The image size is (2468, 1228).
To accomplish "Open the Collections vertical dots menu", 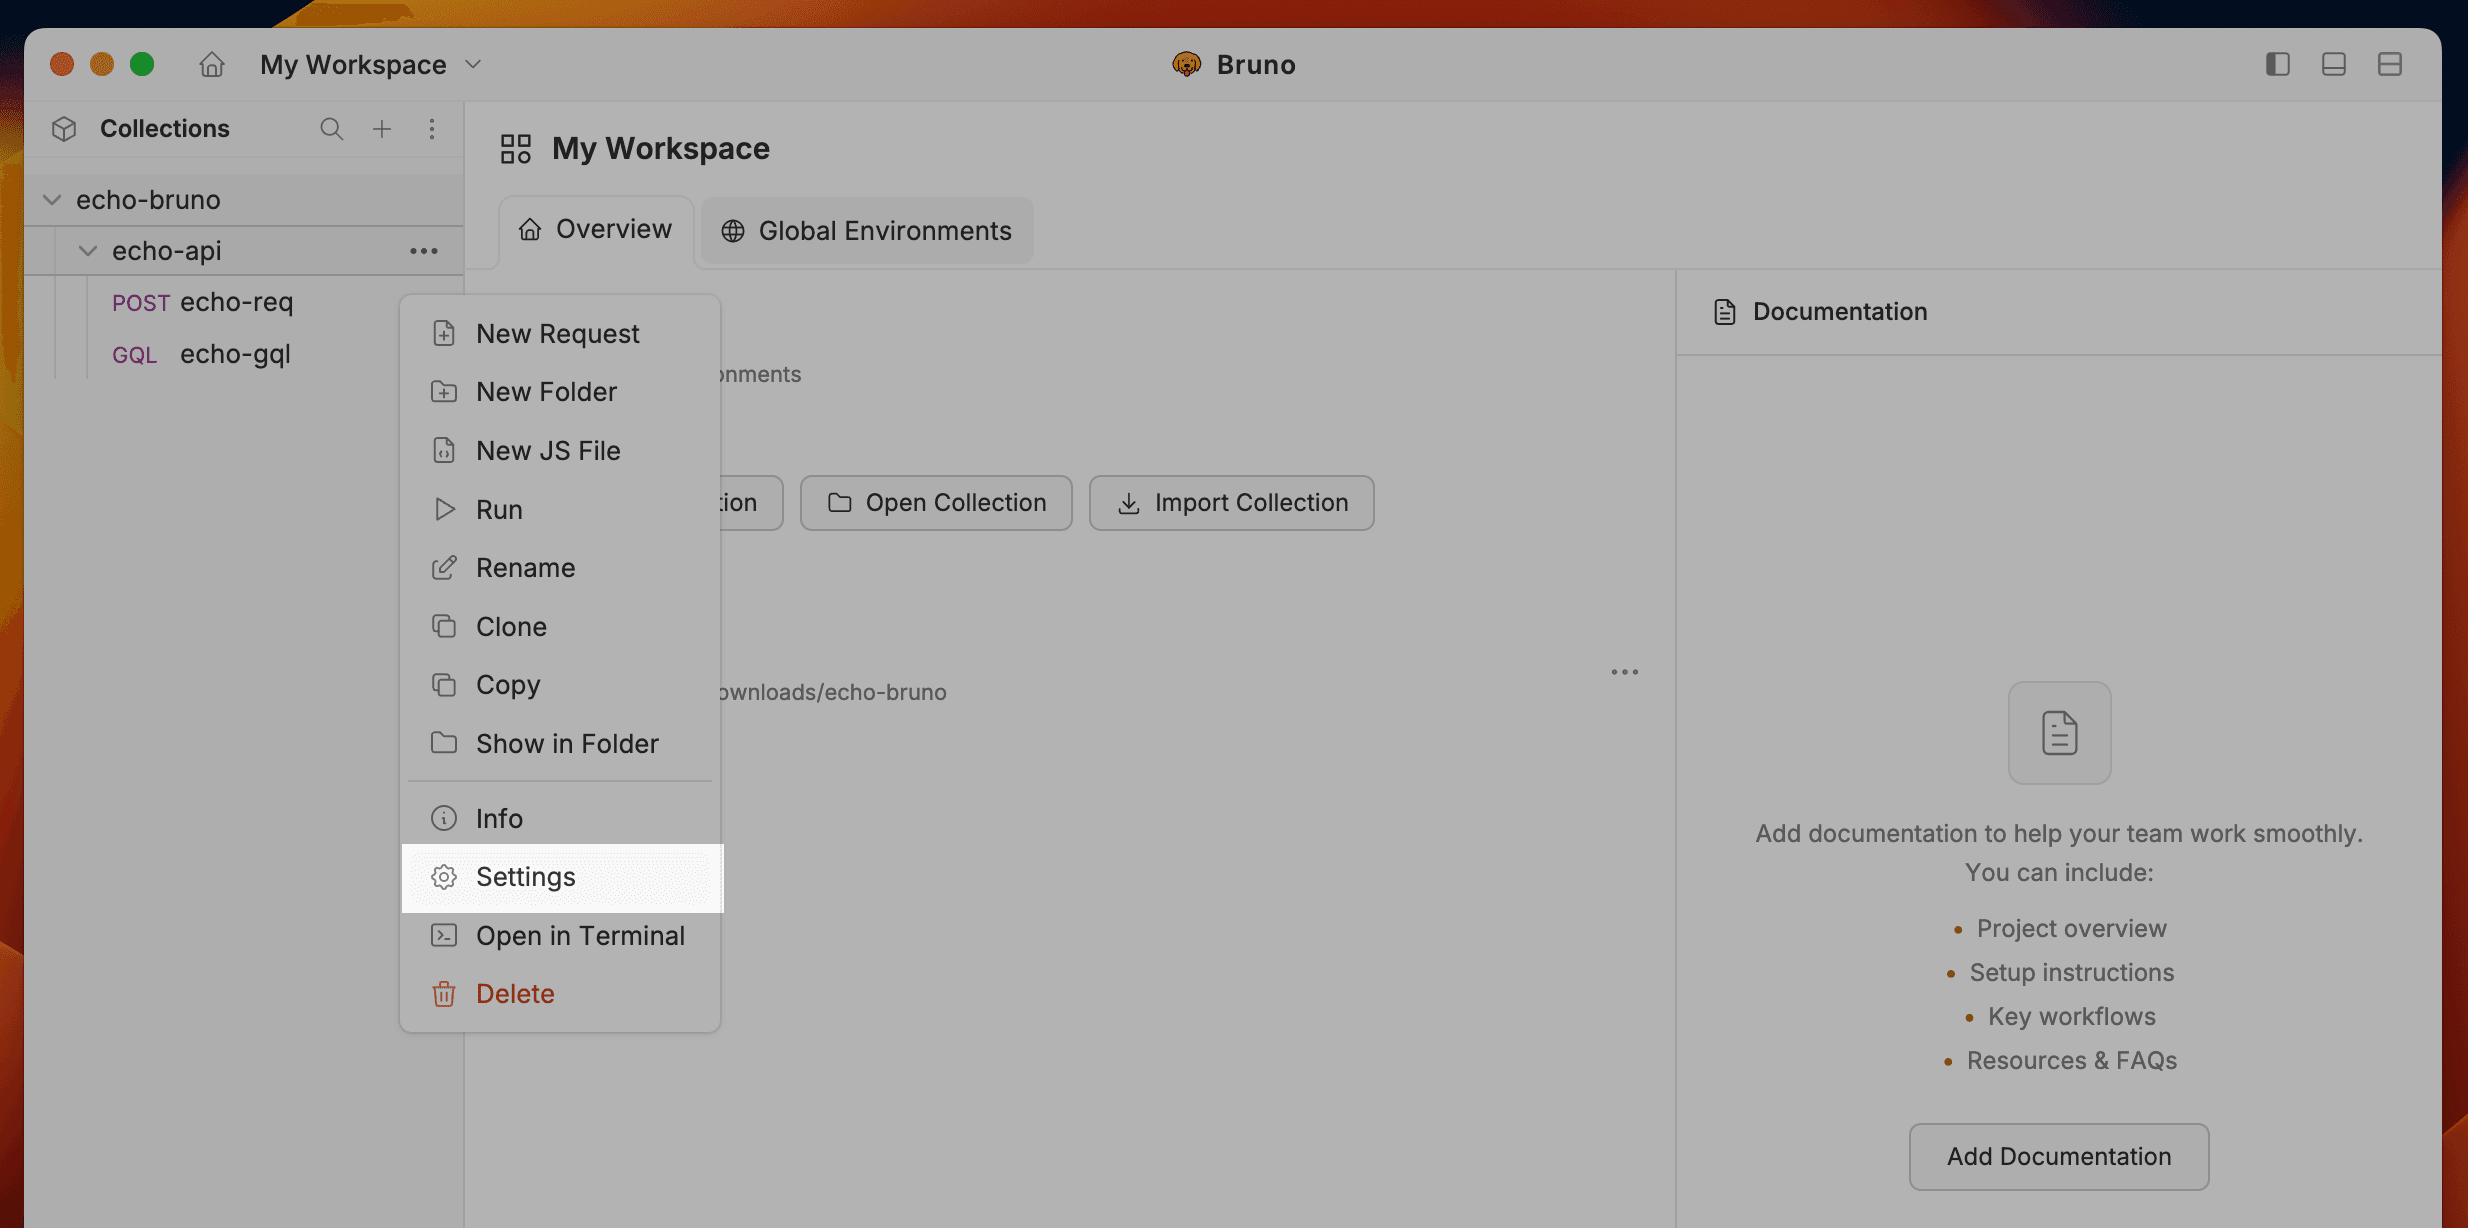I will [x=432, y=129].
